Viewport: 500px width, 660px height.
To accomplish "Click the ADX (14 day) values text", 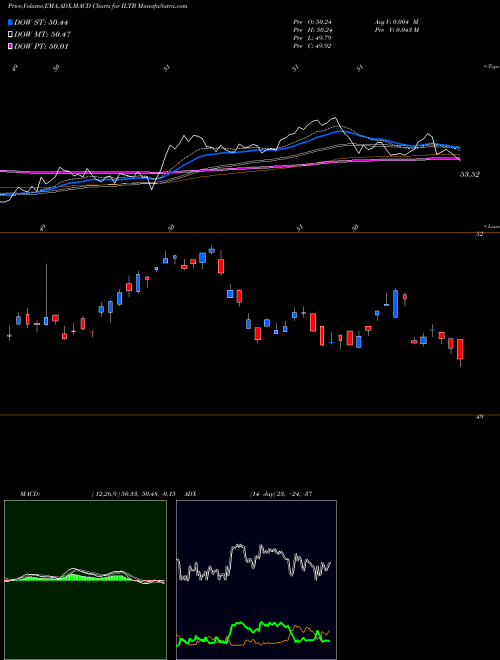I will point(280,494).
